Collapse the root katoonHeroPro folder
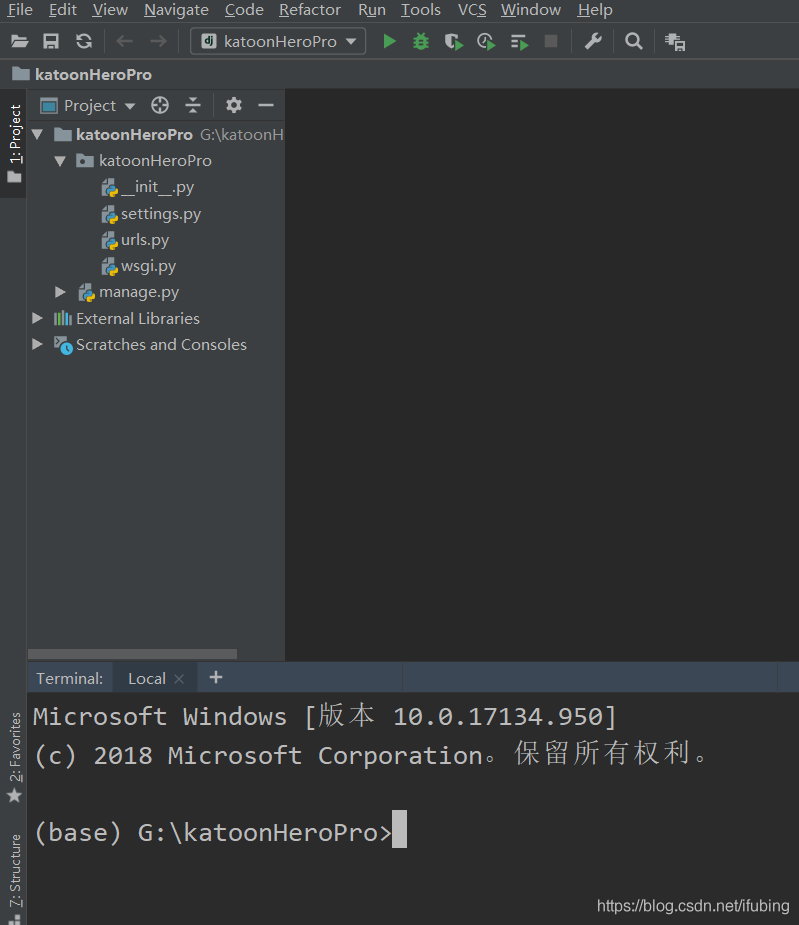Image resolution: width=799 pixels, height=925 pixels. [x=38, y=135]
